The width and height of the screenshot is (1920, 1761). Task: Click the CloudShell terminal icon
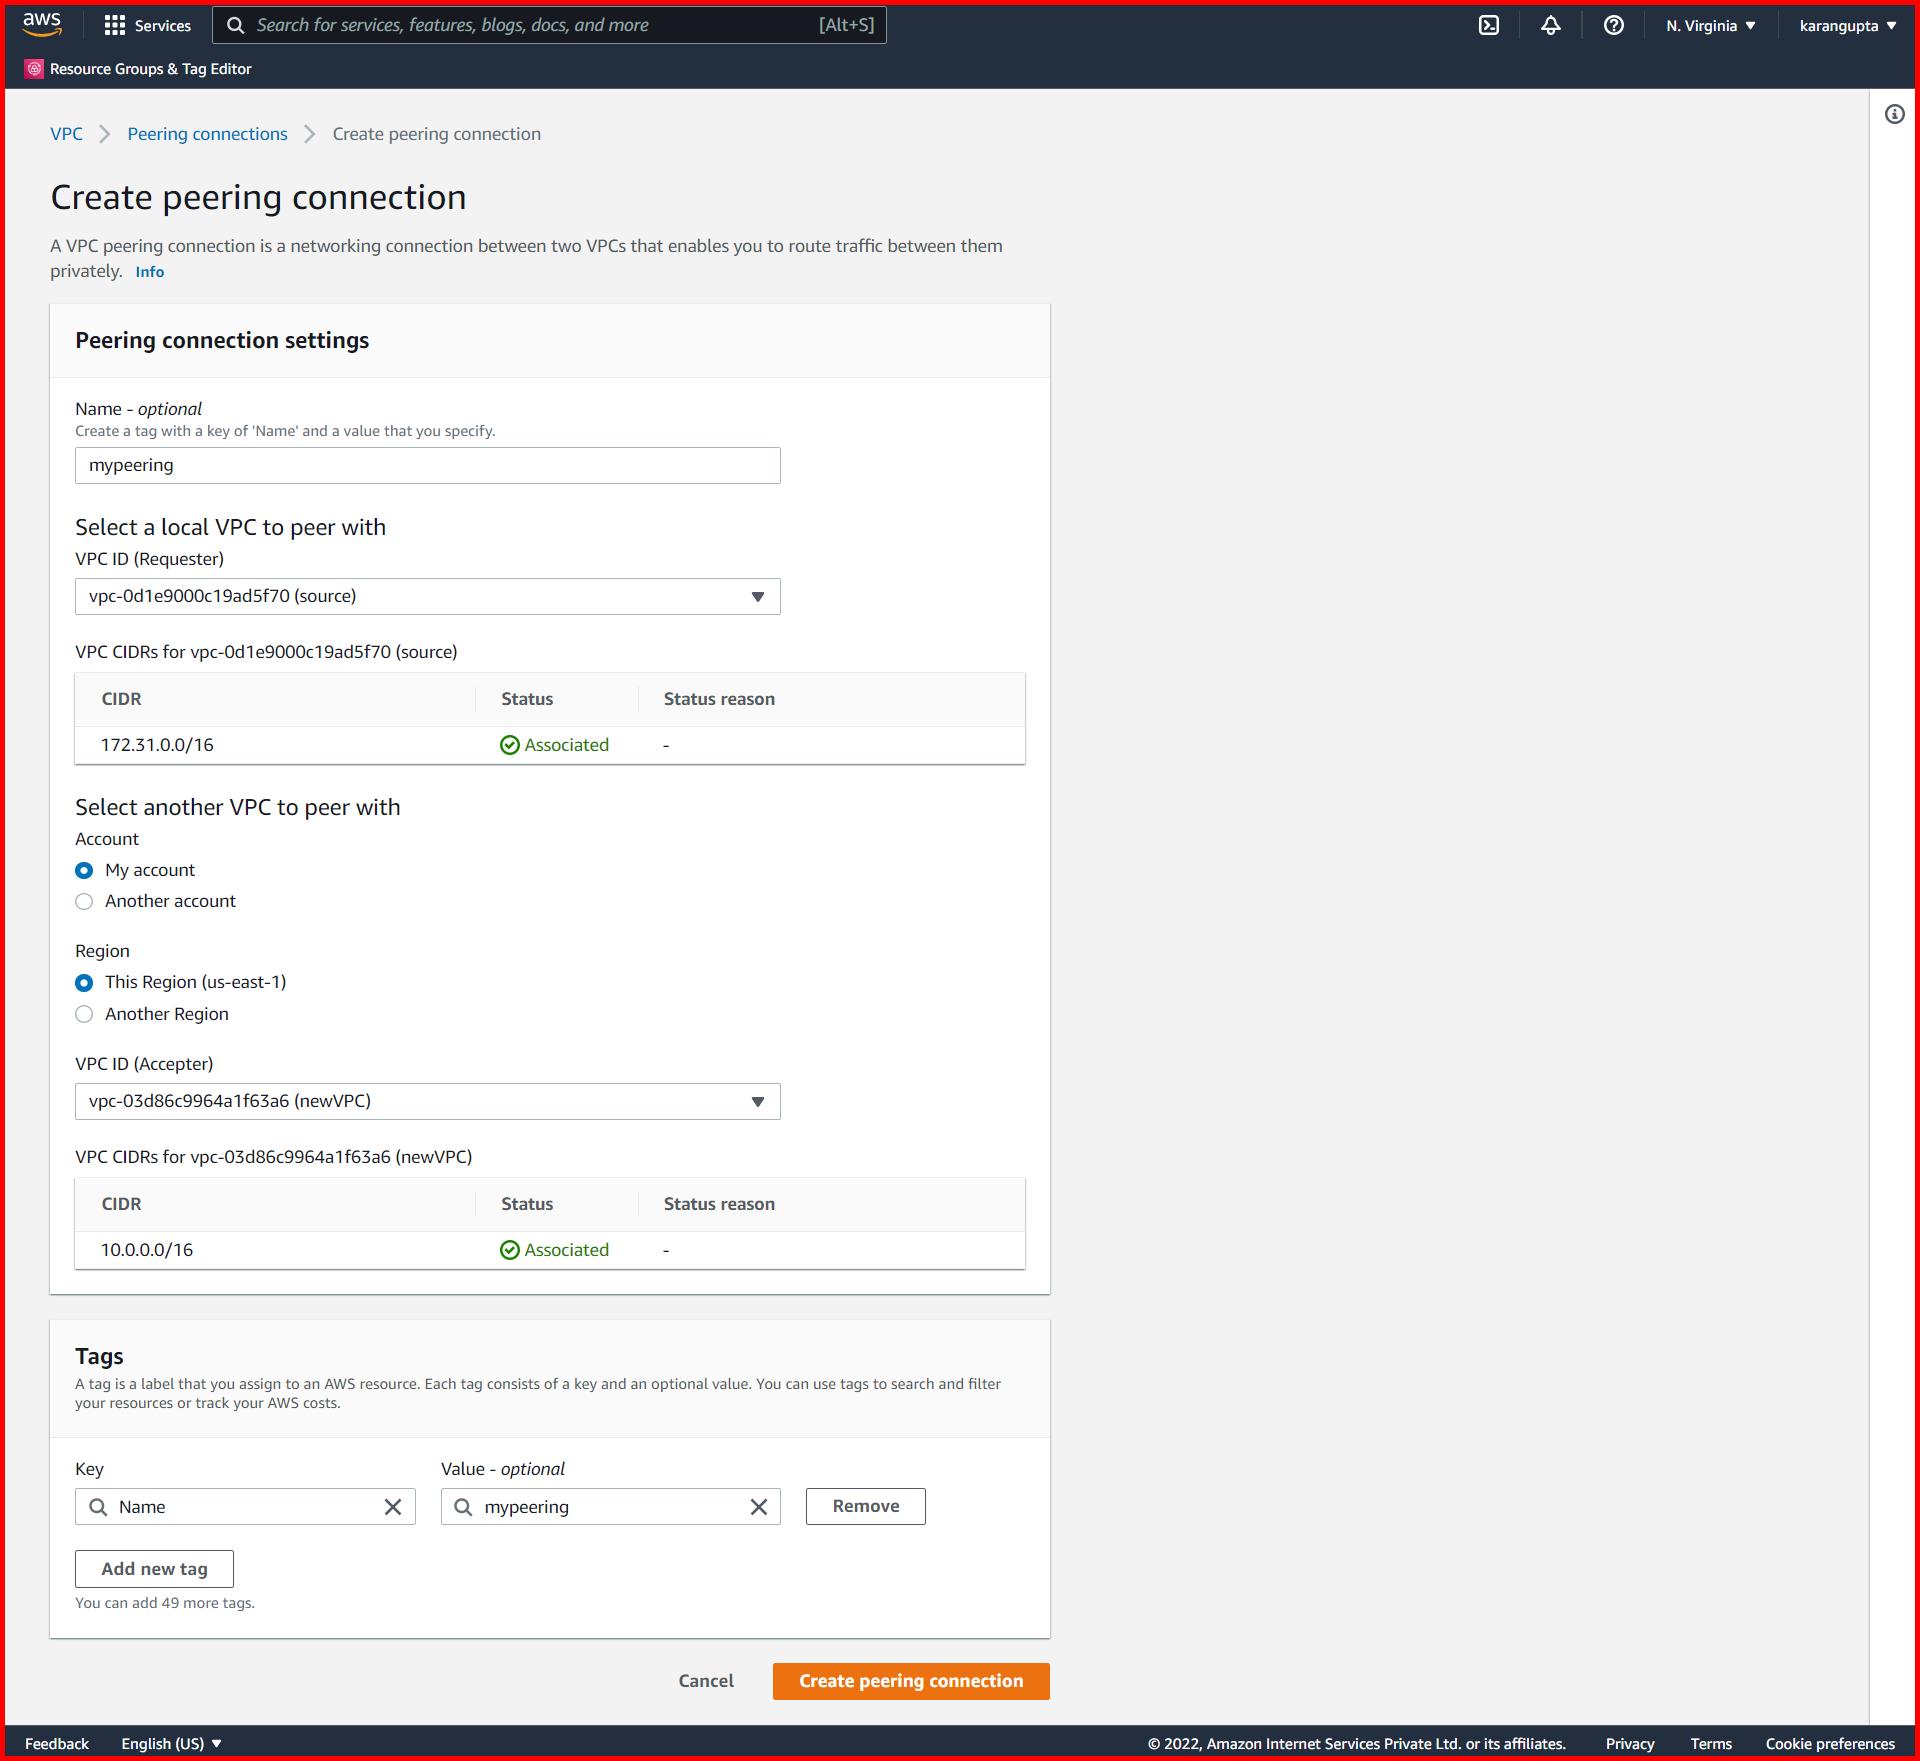pyautogui.click(x=1489, y=25)
